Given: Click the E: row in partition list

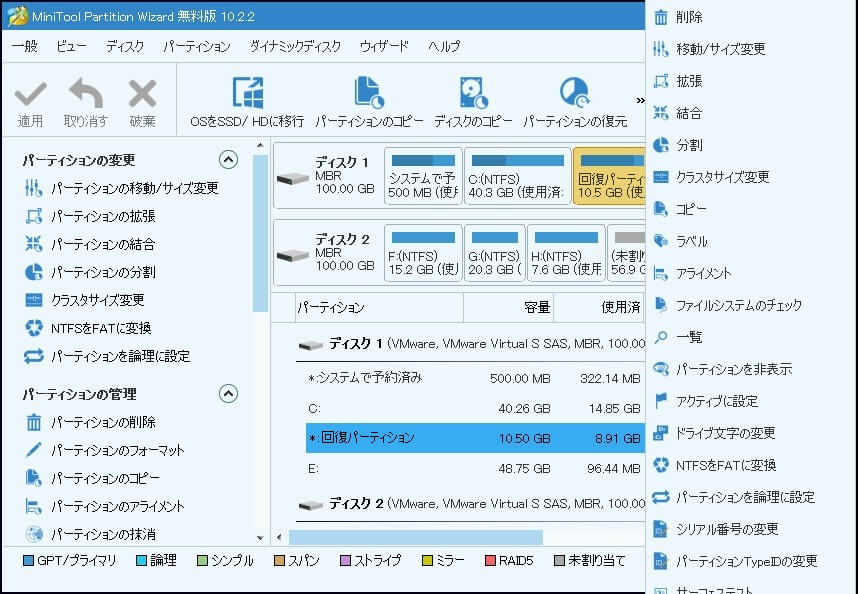Looking at the screenshot, I should click(475, 469).
